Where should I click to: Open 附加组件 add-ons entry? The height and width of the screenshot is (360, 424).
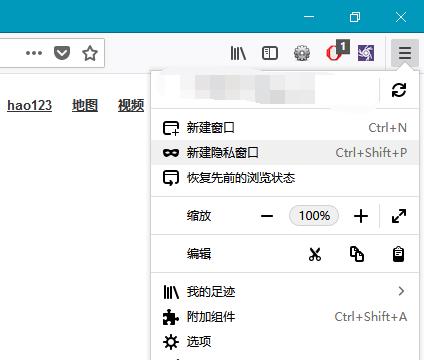tap(285, 317)
